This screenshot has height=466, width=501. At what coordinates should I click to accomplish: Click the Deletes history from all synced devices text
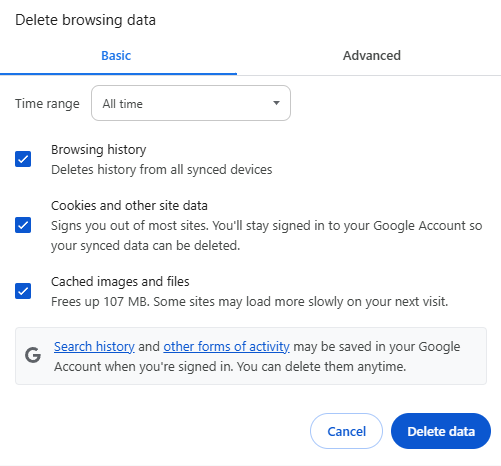(x=162, y=170)
